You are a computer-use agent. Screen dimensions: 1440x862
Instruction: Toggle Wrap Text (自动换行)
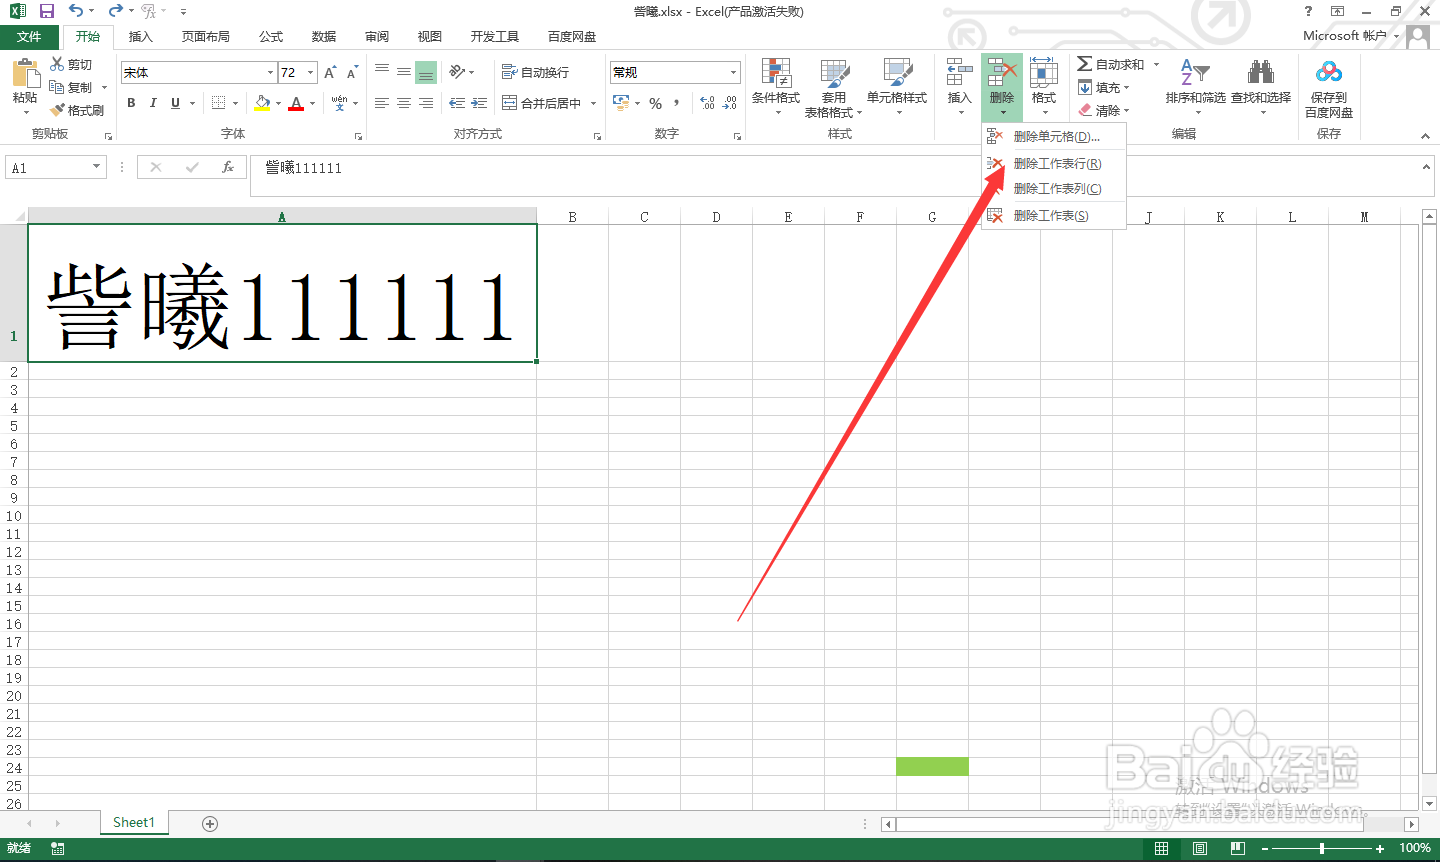tap(536, 72)
